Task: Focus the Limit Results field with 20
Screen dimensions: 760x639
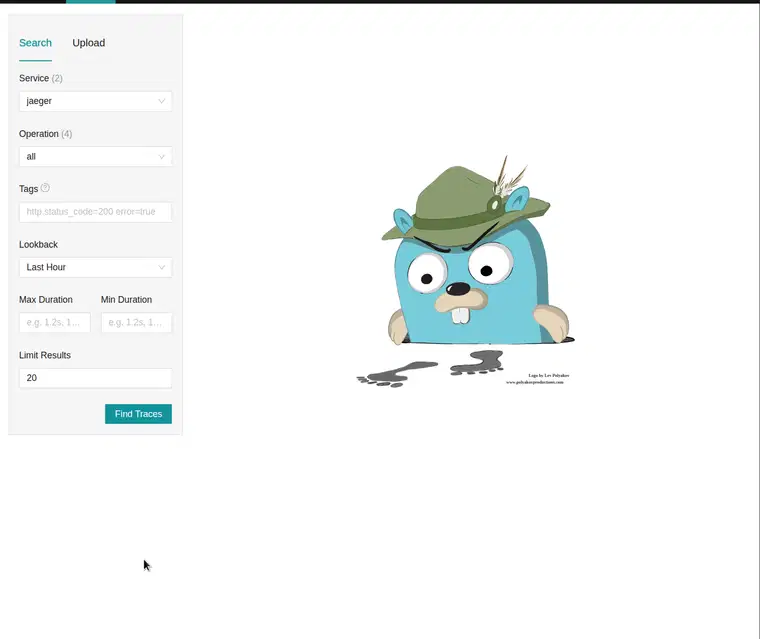Action: pos(95,378)
